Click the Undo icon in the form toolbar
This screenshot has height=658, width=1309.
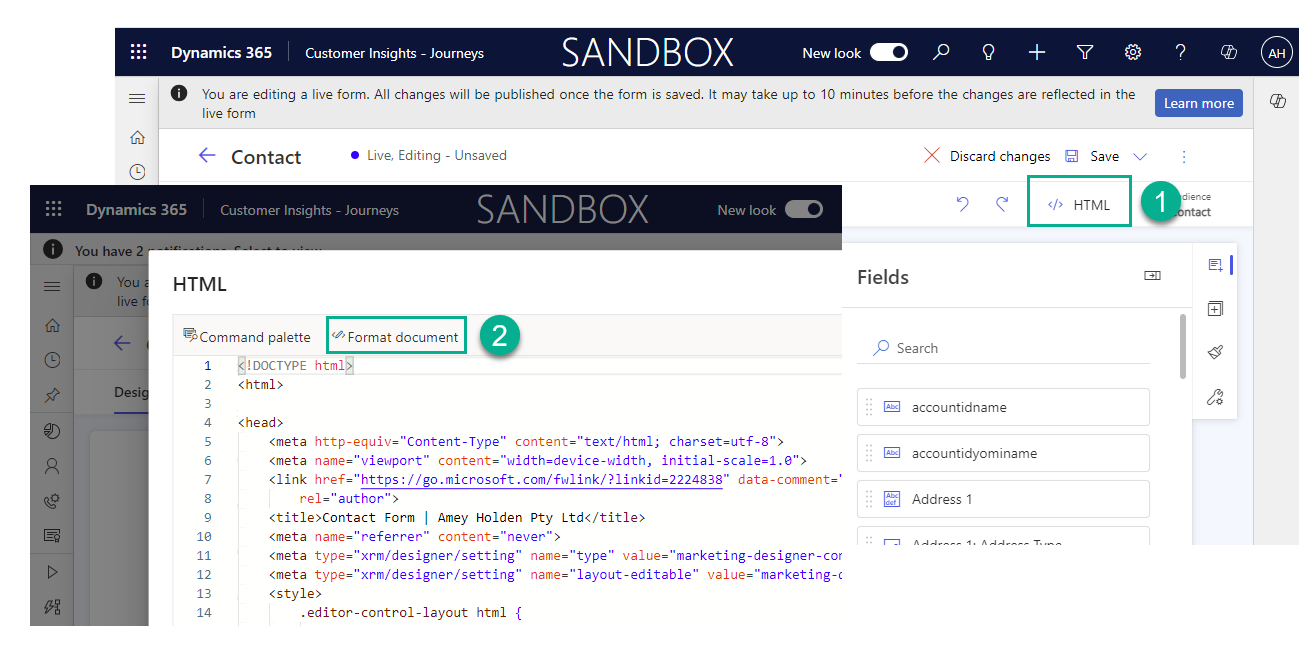962,204
